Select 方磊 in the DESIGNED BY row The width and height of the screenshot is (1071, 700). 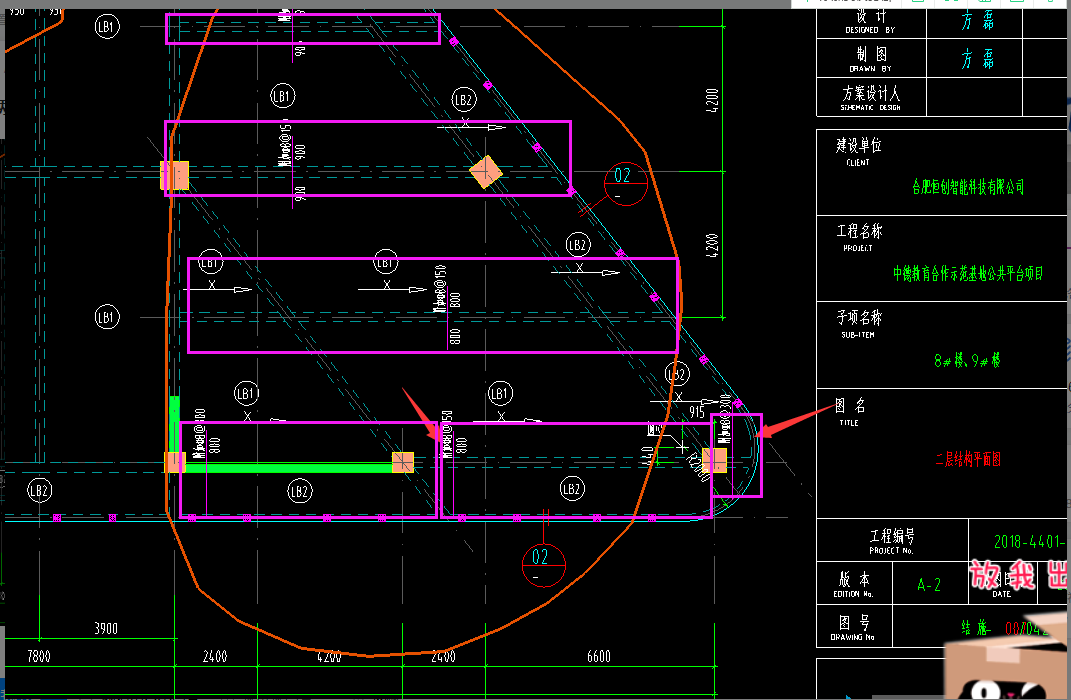point(977,20)
